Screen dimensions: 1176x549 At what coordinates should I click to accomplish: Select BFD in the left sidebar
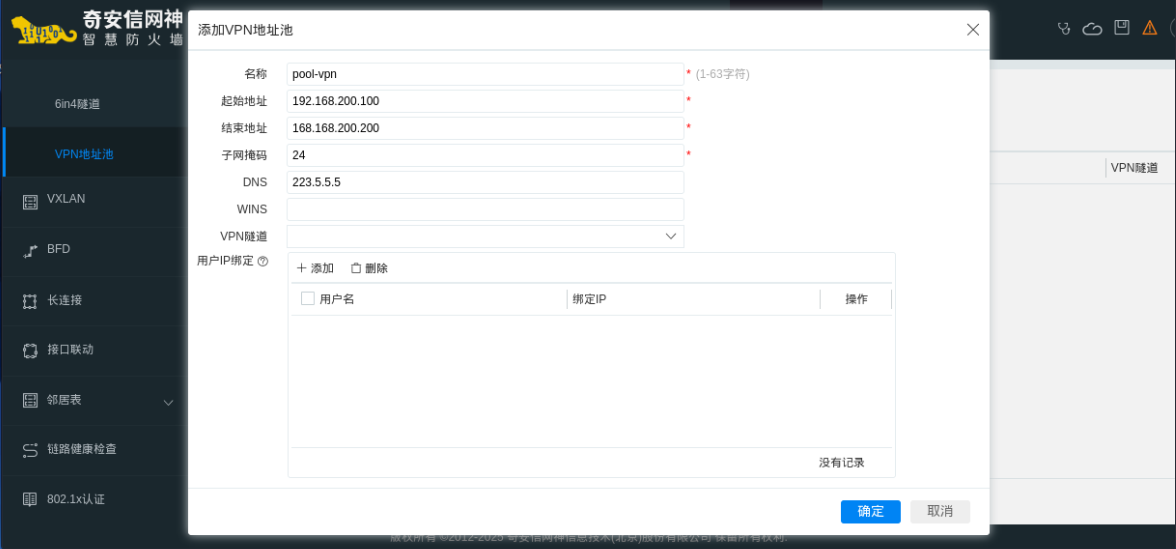pyautogui.click(x=58, y=249)
